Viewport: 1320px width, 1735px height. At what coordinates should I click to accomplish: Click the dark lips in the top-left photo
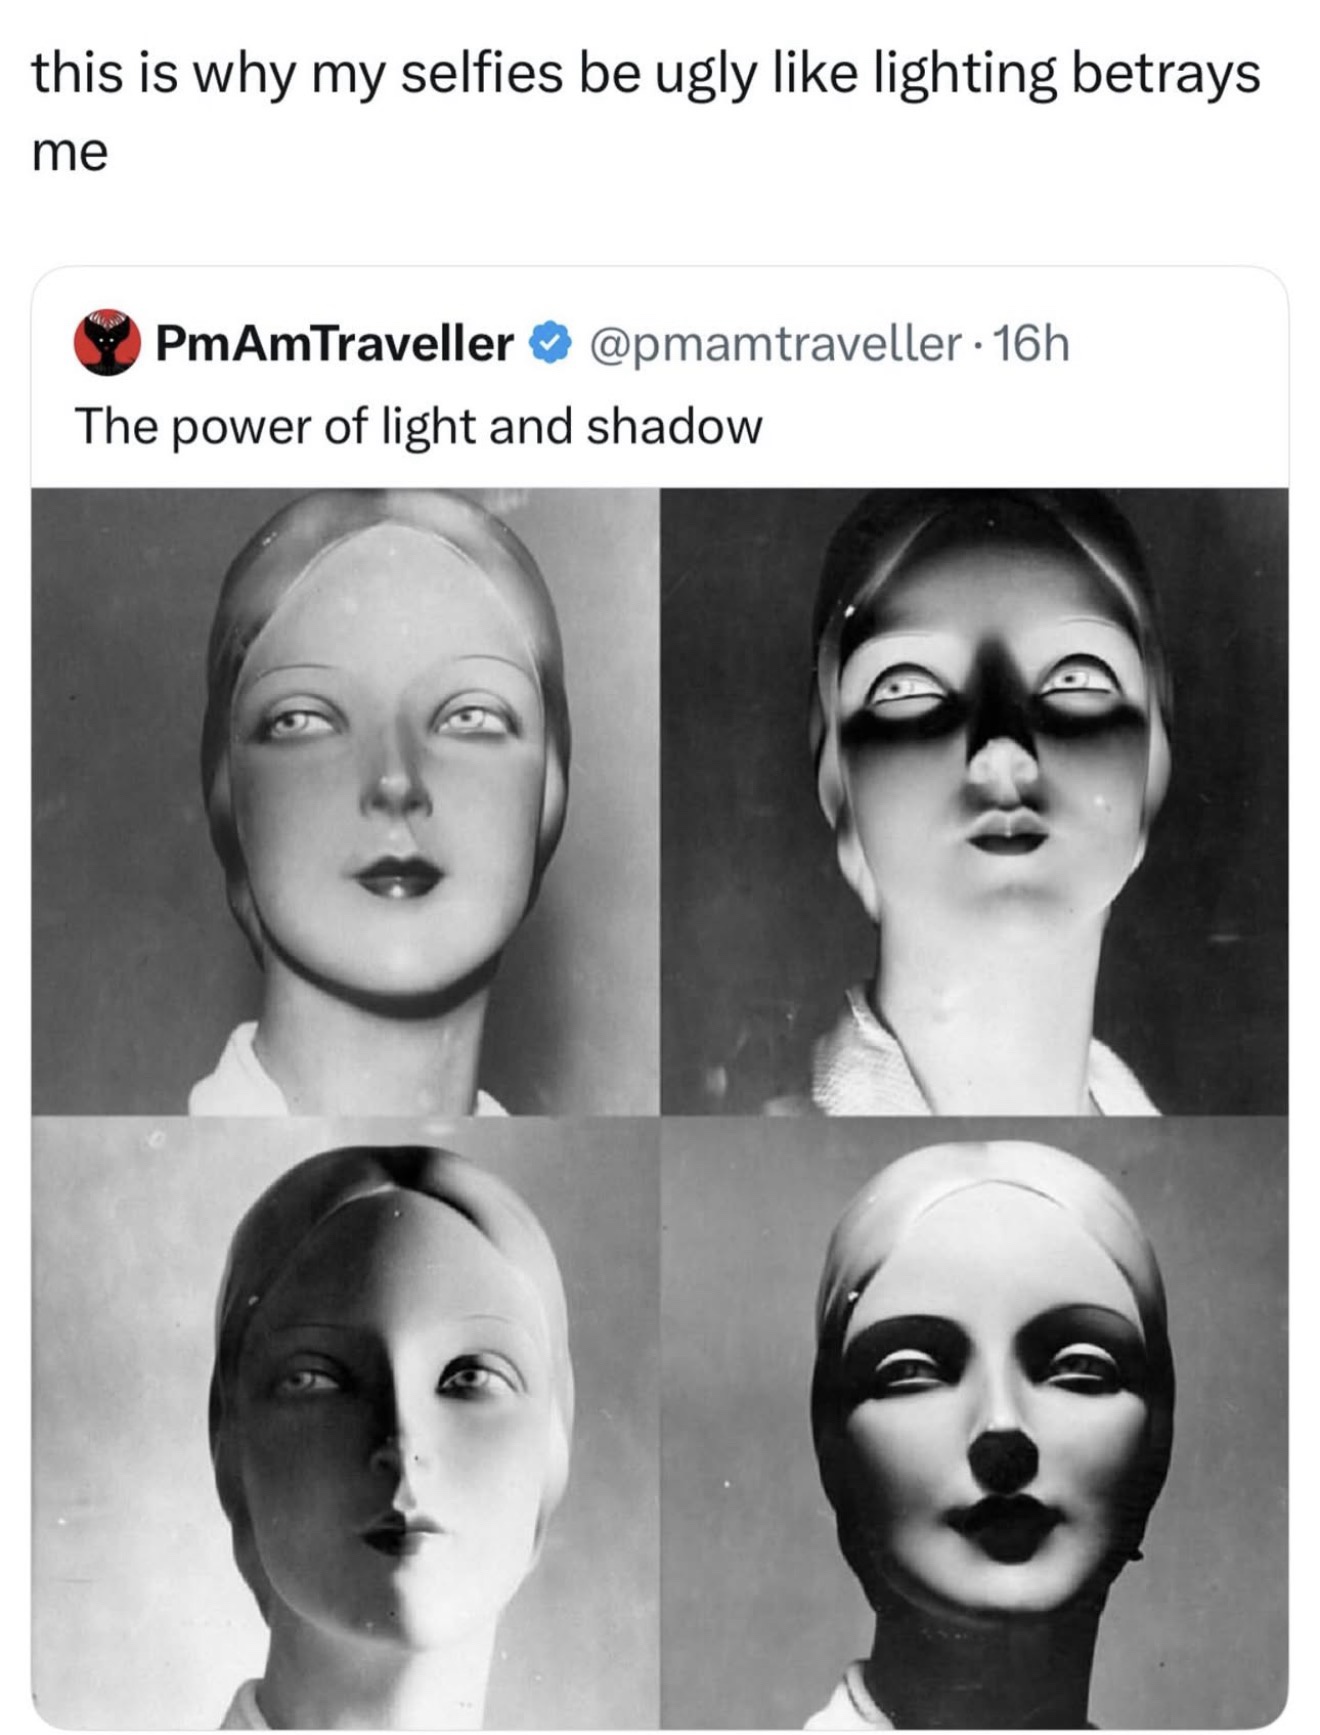click(398, 877)
